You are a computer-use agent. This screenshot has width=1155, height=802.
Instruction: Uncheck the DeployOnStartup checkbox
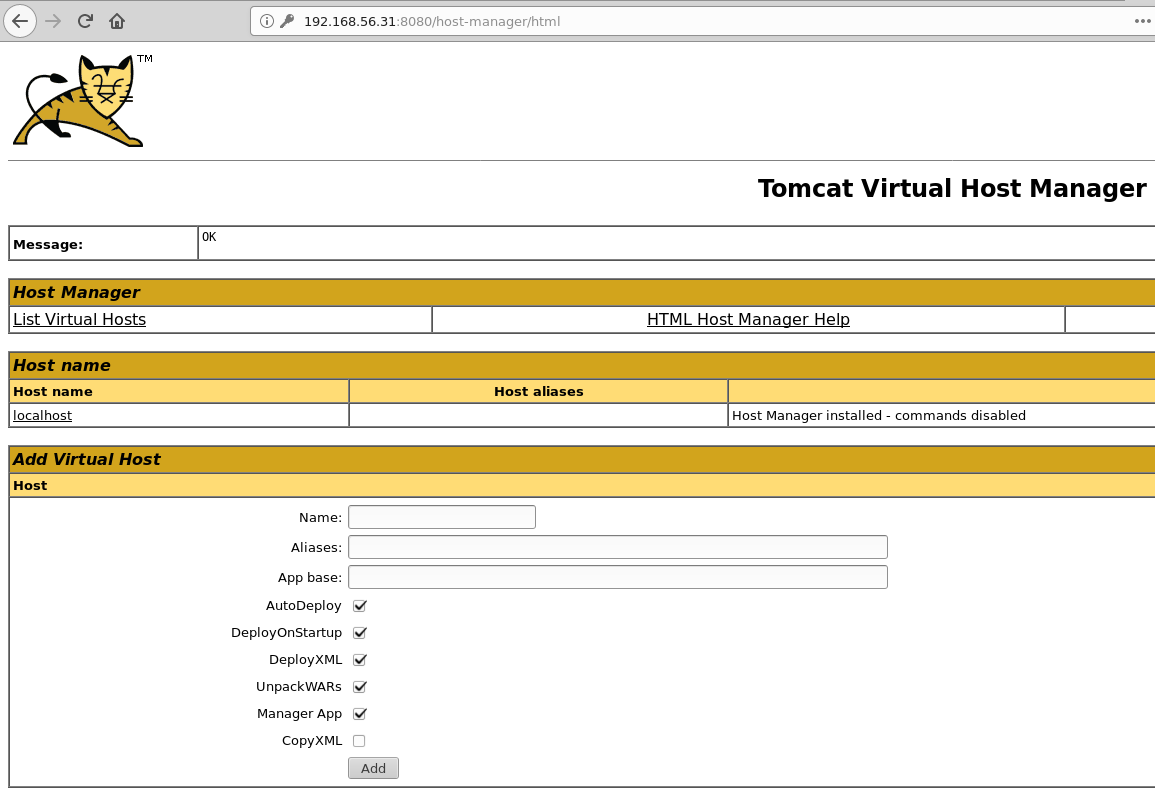pyautogui.click(x=359, y=633)
